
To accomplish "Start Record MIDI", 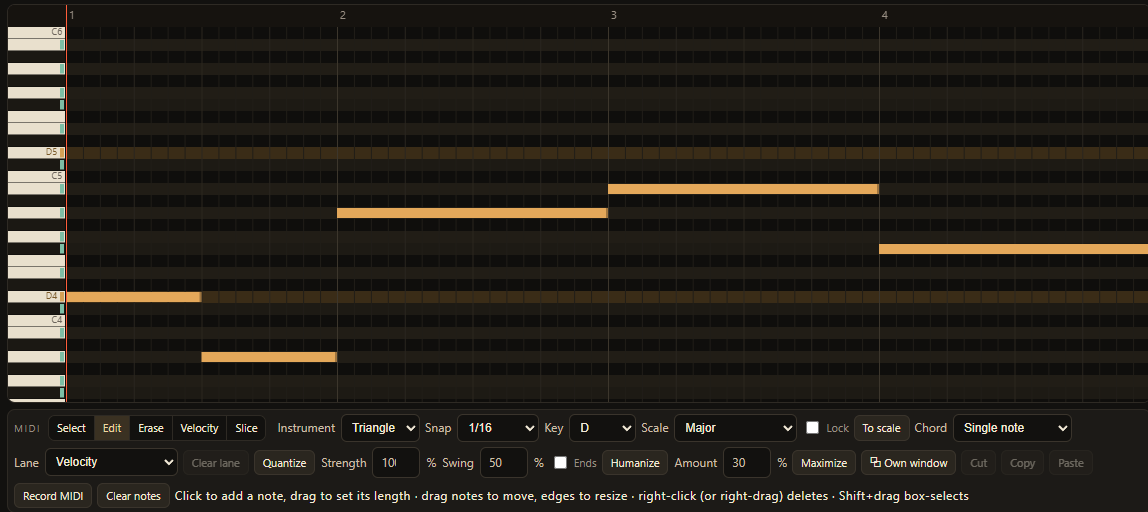I will coord(53,496).
